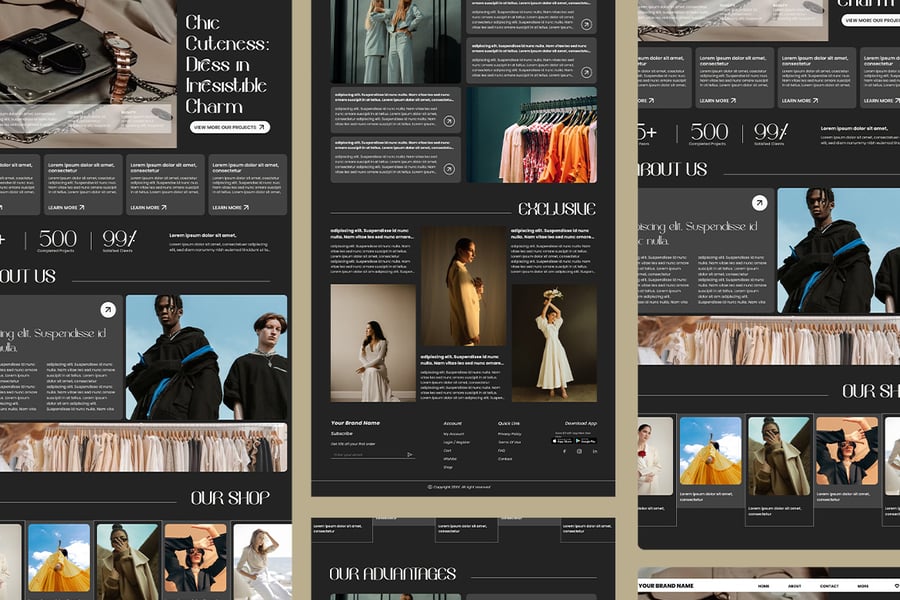Image resolution: width=900 pixels, height=600 pixels.
Task: Click the FAQ link under Quick Link
Action: pos(502,450)
